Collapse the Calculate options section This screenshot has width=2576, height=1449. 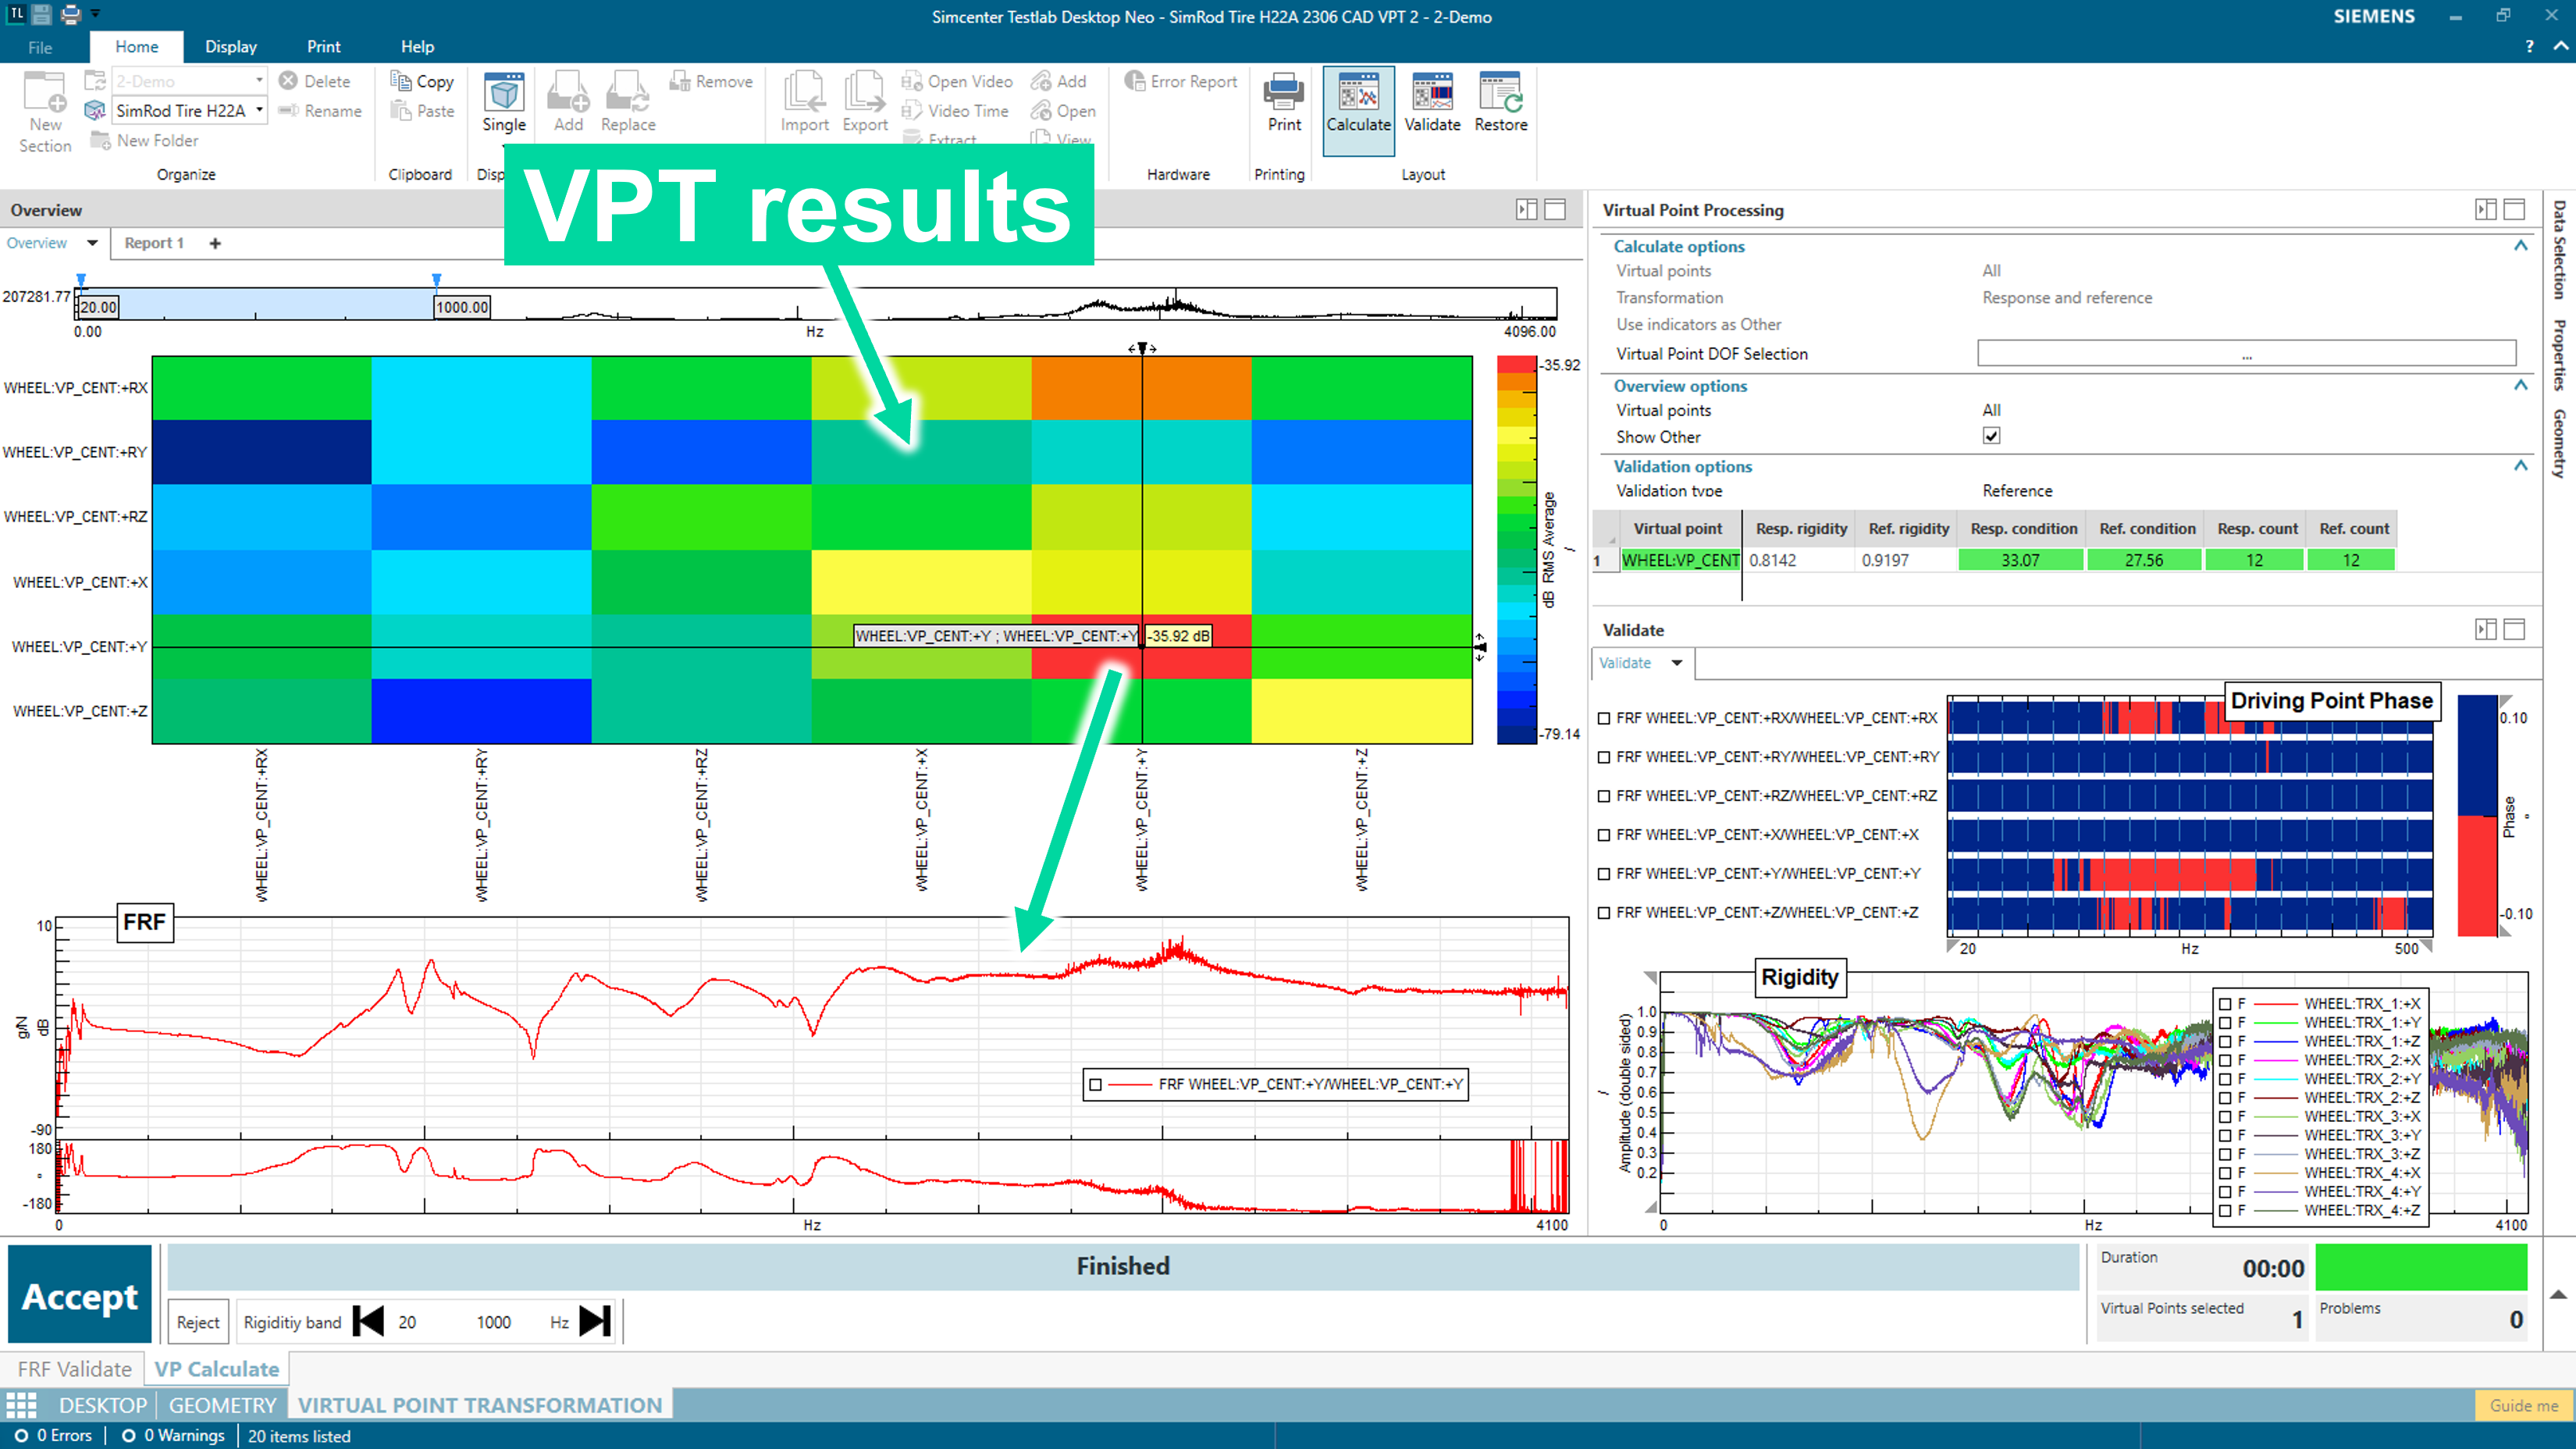(2521, 246)
